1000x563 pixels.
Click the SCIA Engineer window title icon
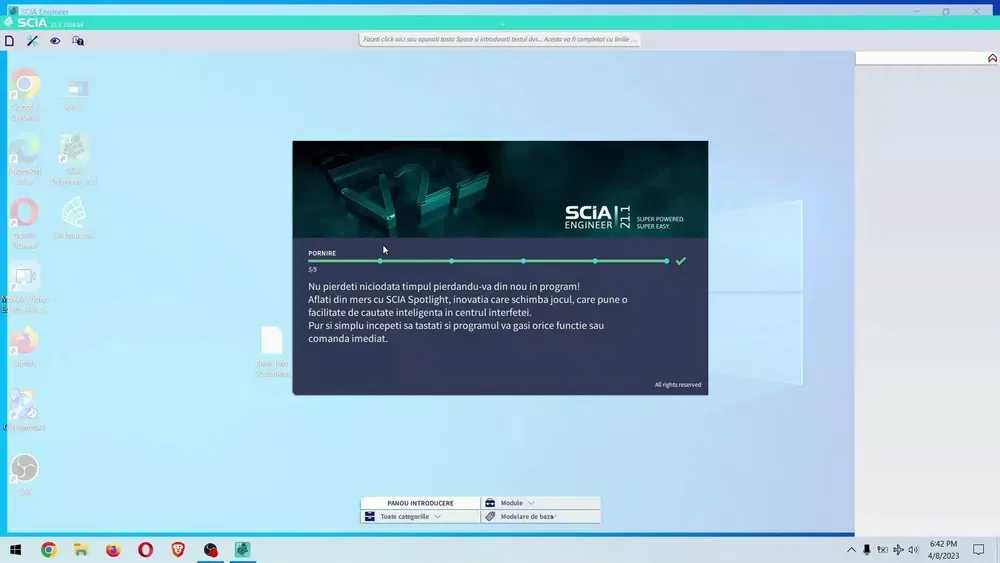(13, 10)
